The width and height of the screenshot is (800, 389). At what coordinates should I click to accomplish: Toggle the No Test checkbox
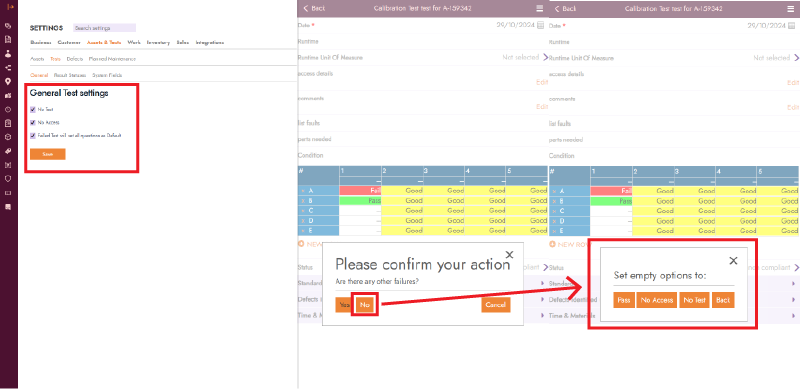[x=33, y=109]
